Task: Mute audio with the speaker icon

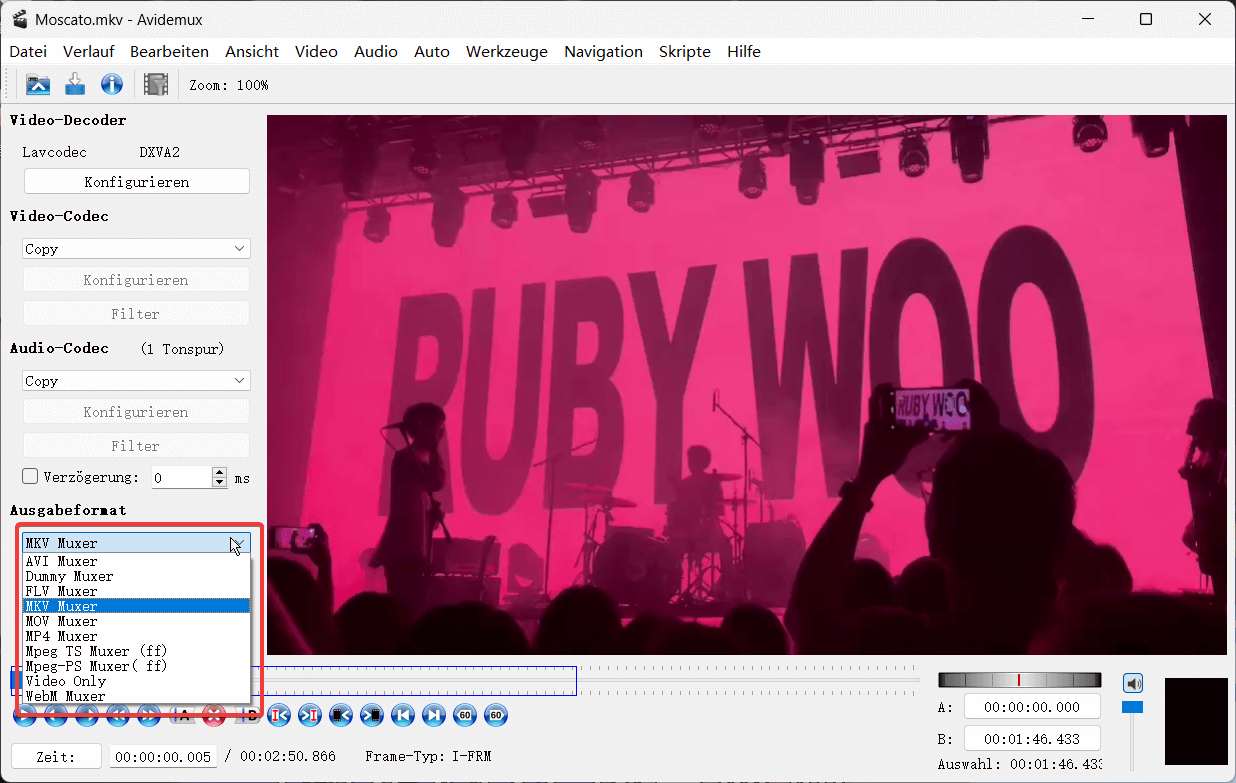Action: [x=1132, y=684]
